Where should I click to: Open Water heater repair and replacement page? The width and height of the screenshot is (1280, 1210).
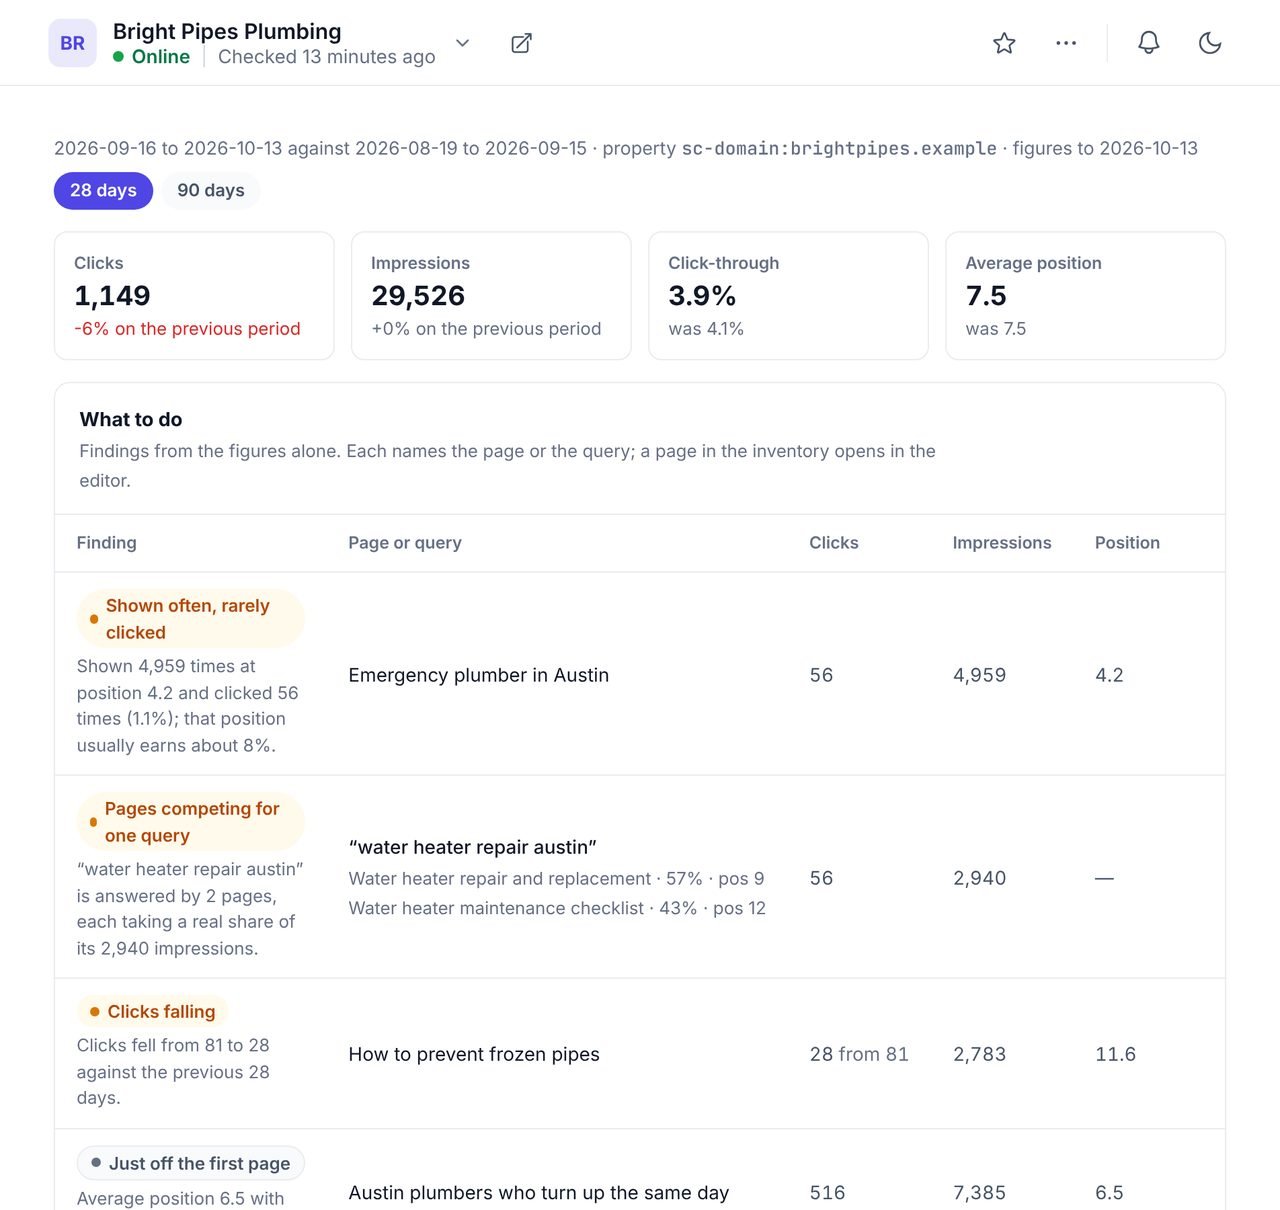click(x=500, y=879)
